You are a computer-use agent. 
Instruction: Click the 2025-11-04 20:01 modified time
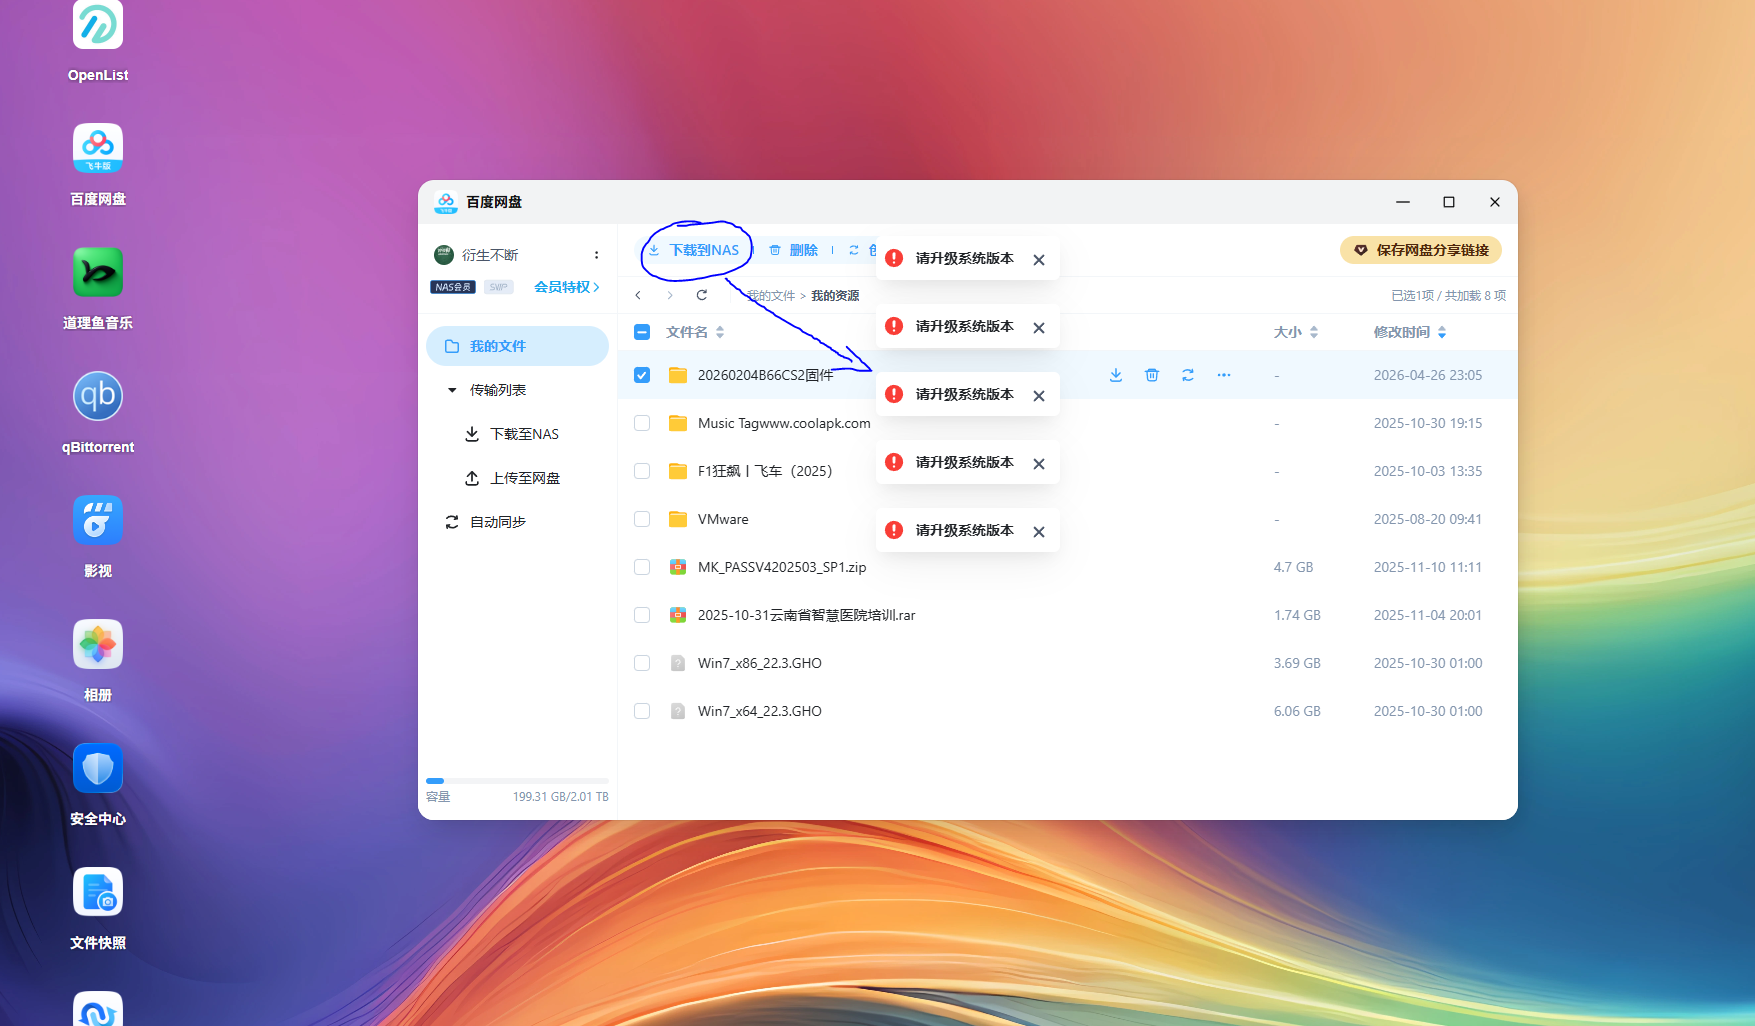click(x=1428, y=615)
